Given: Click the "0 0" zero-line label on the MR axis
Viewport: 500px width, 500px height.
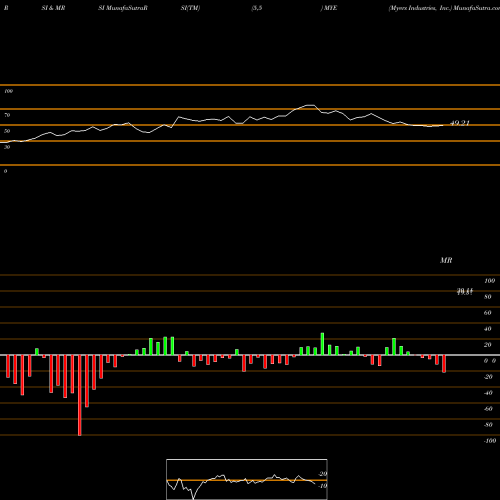Looking at the screenshot, I should 490,361.
